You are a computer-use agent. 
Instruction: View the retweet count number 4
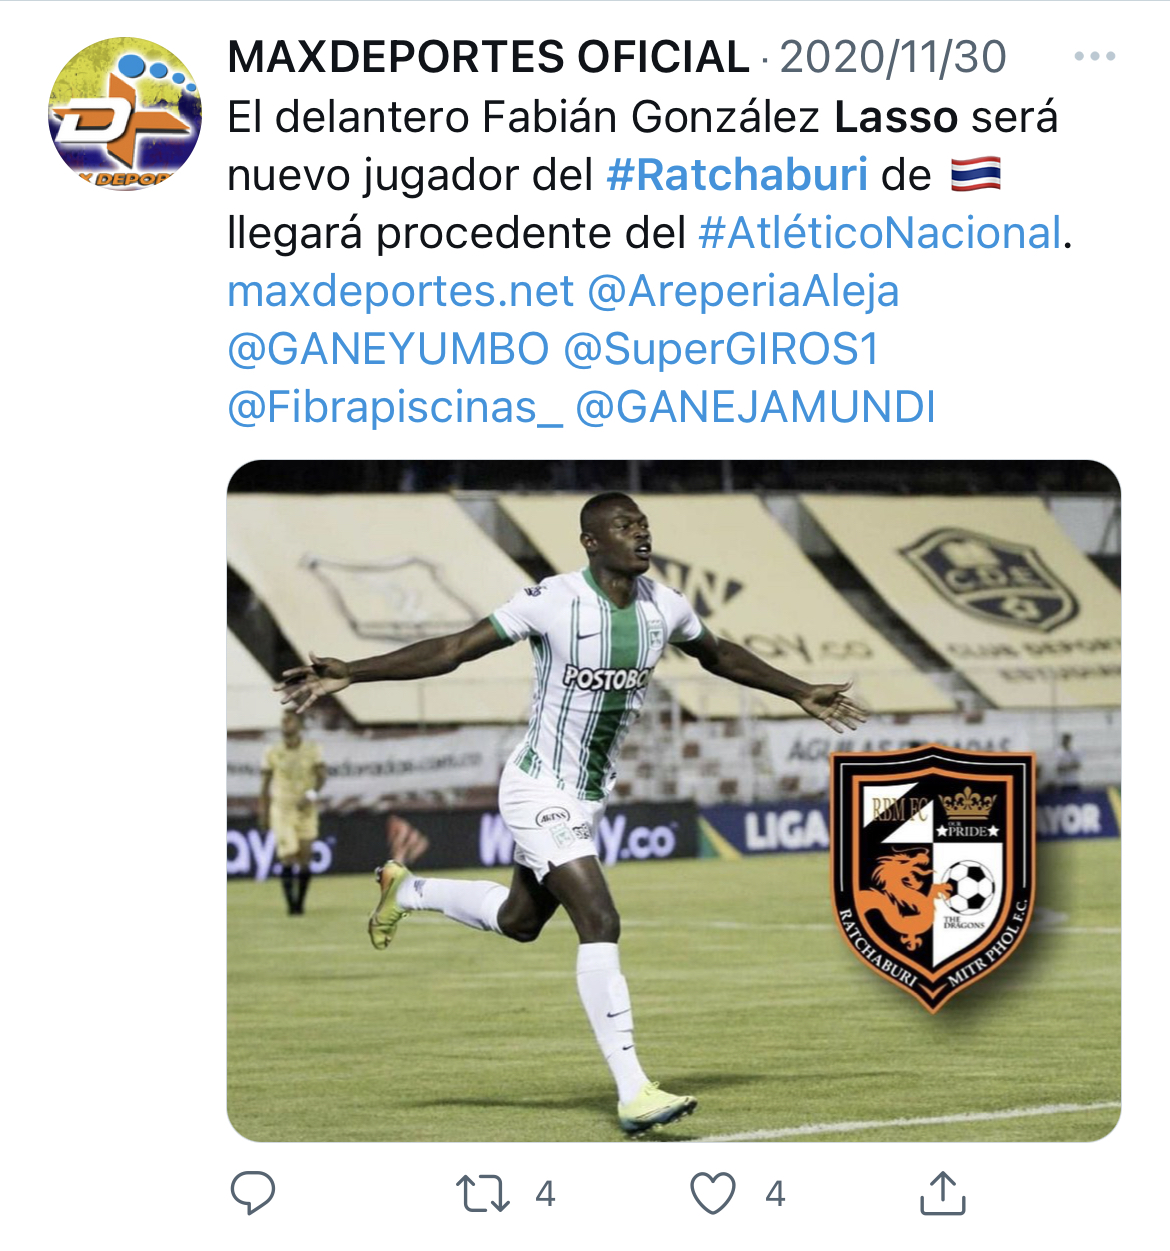pyautogui.click(x=545, y=1194)
